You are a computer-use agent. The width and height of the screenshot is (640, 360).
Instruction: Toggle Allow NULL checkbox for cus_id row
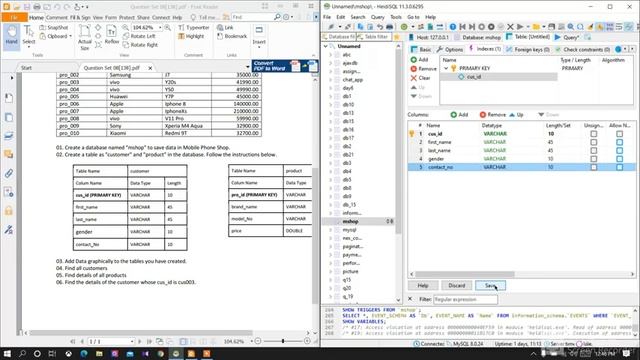click(620, 134)
